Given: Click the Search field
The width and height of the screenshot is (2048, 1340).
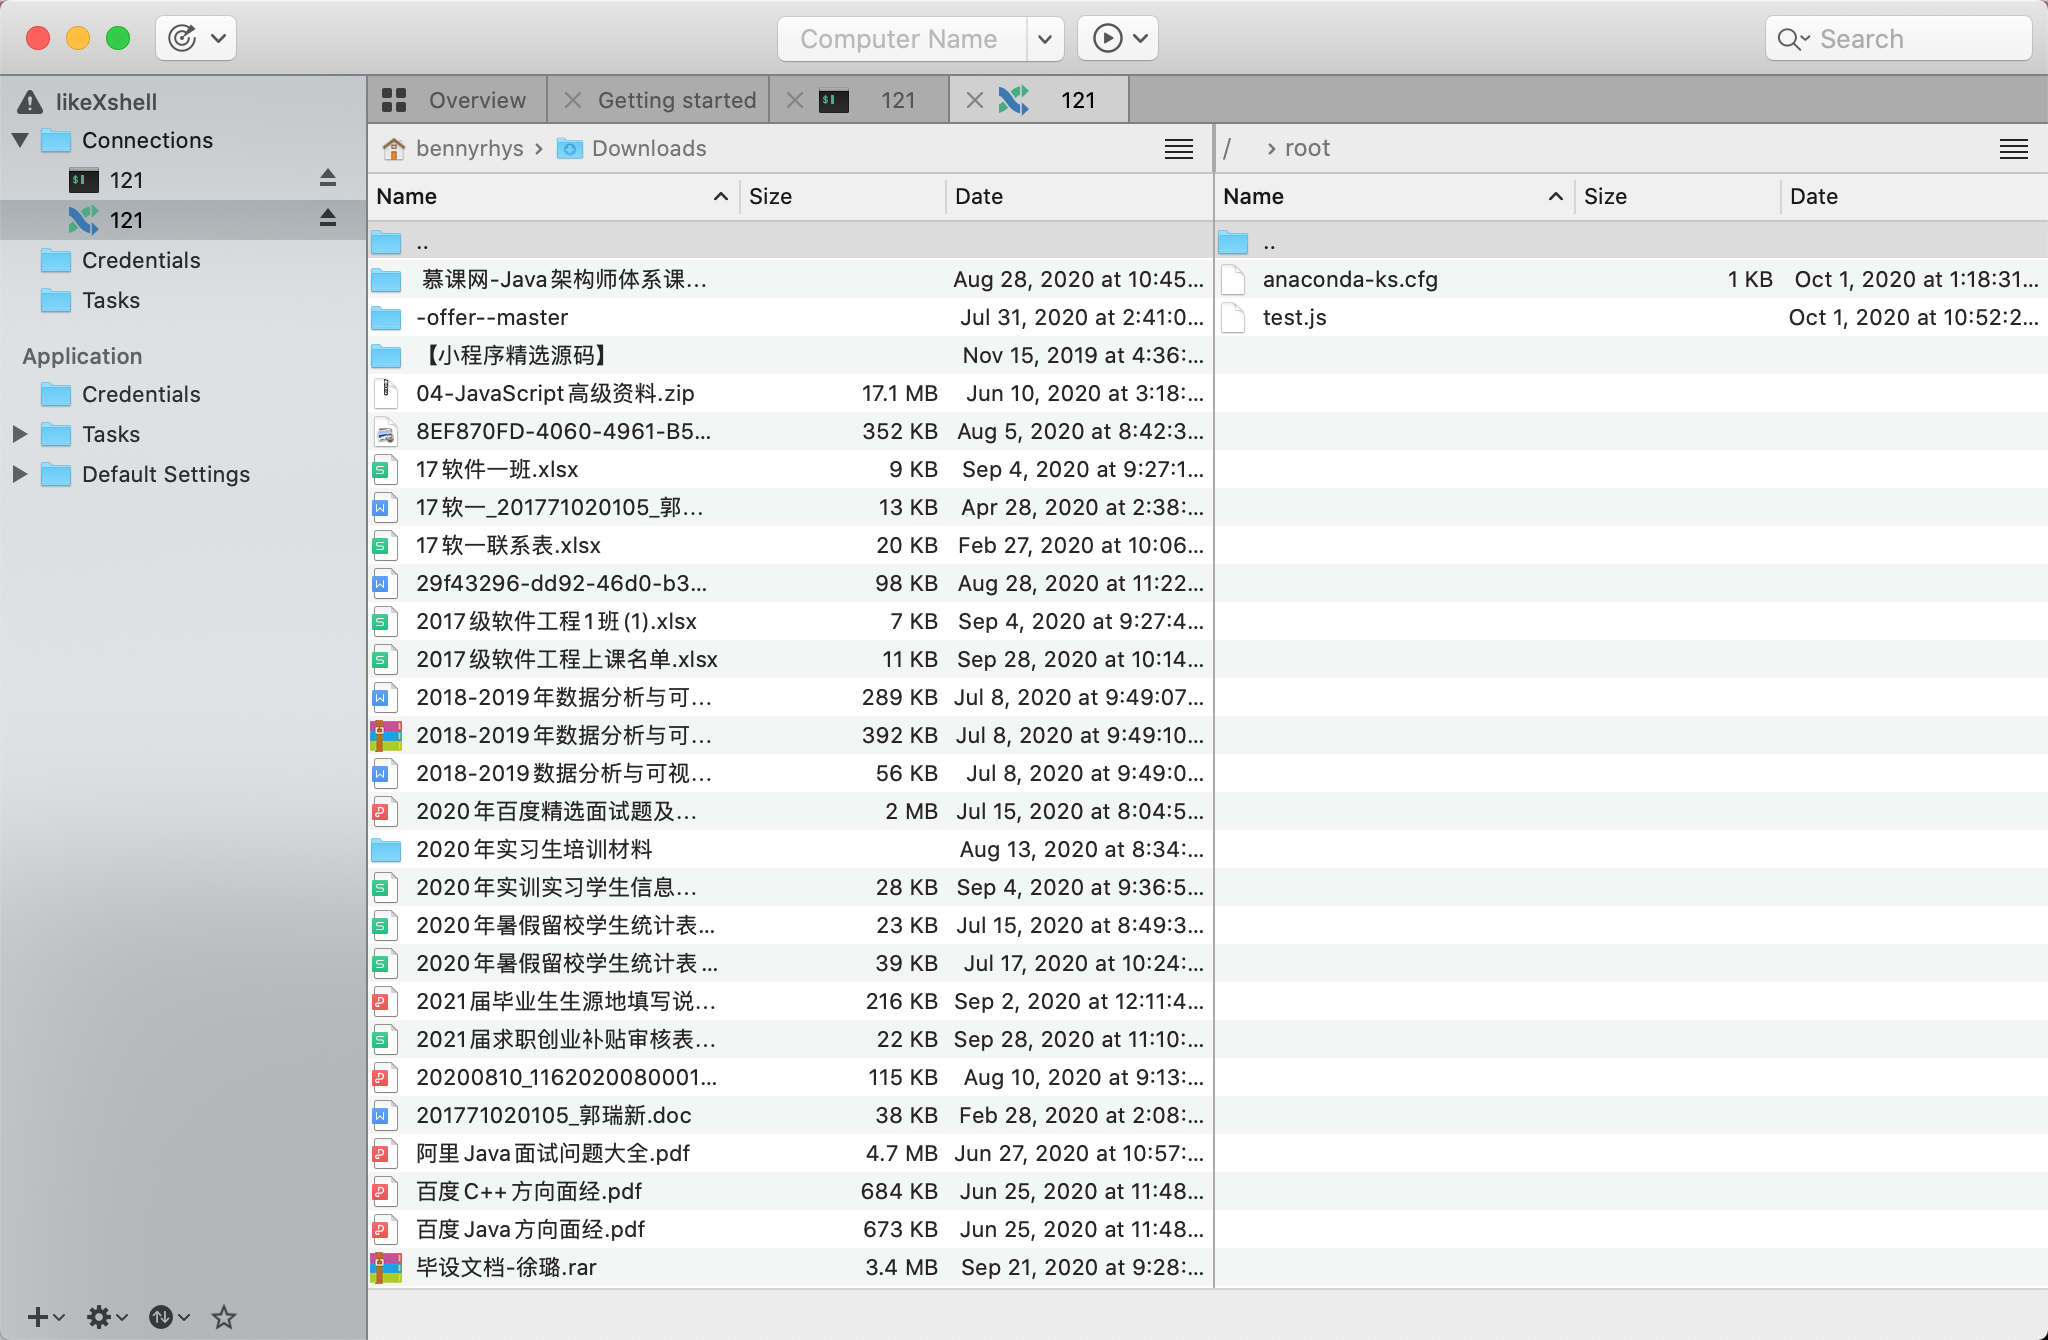Looking at the screenshot, I should 1898,39.
